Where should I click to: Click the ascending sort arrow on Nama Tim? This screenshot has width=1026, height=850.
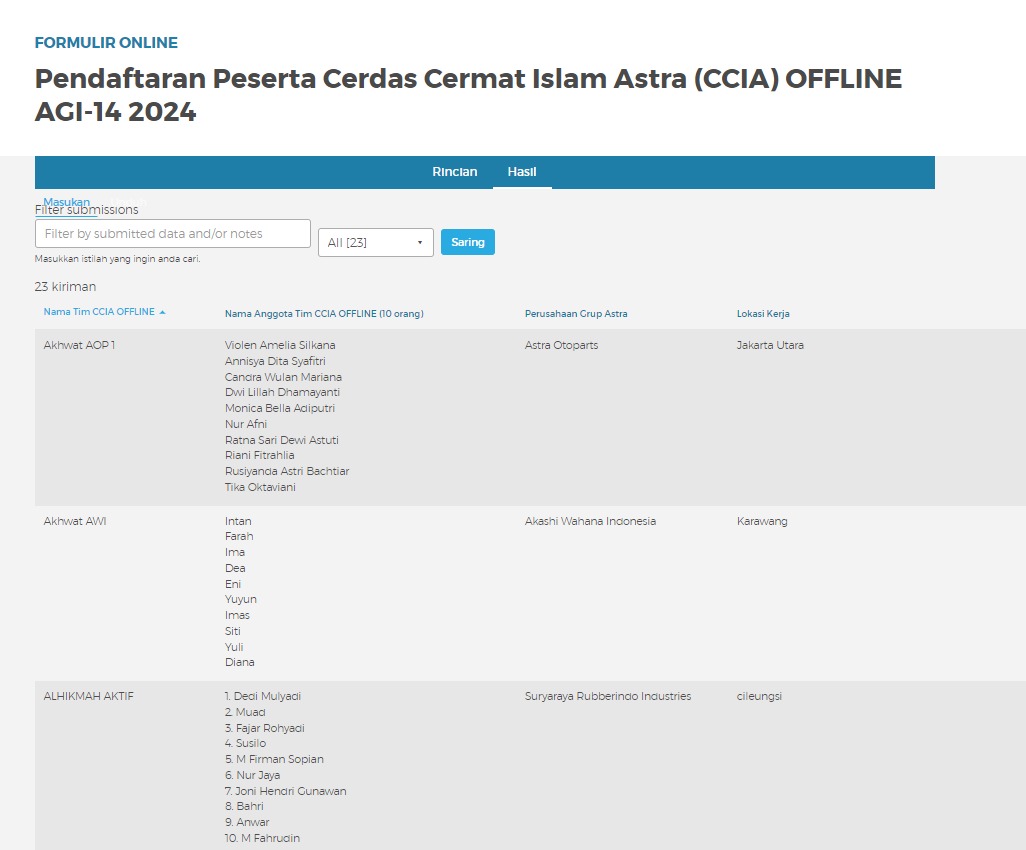pos(162,312)
